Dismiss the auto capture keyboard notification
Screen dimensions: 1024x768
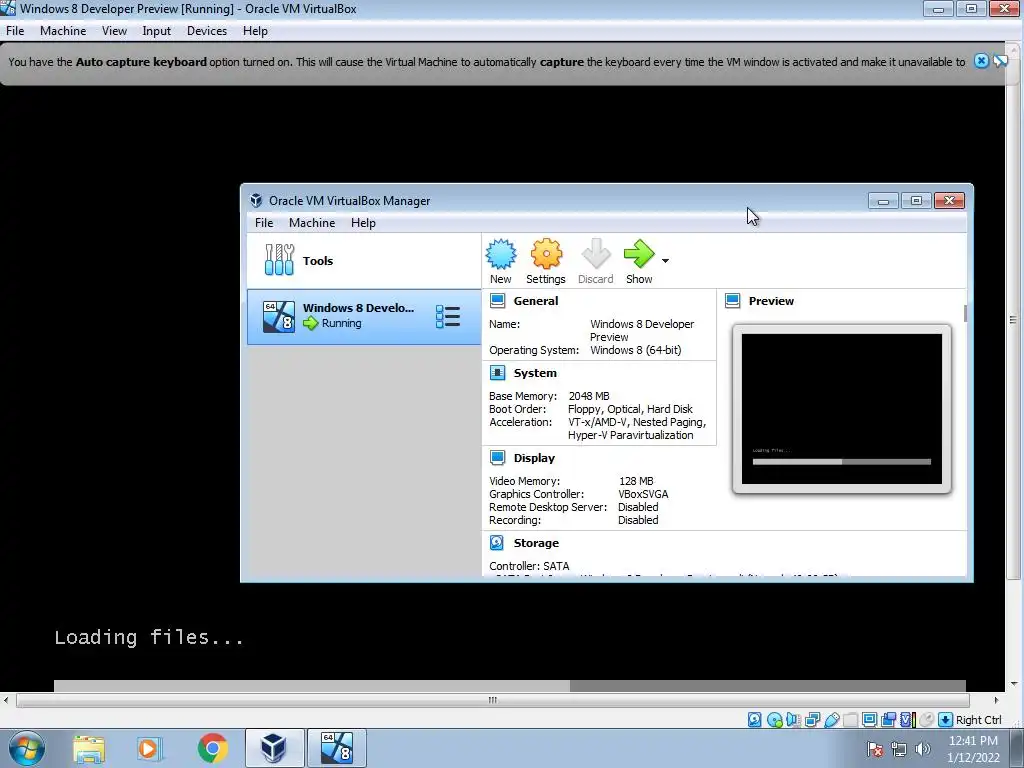coord(981,61)
